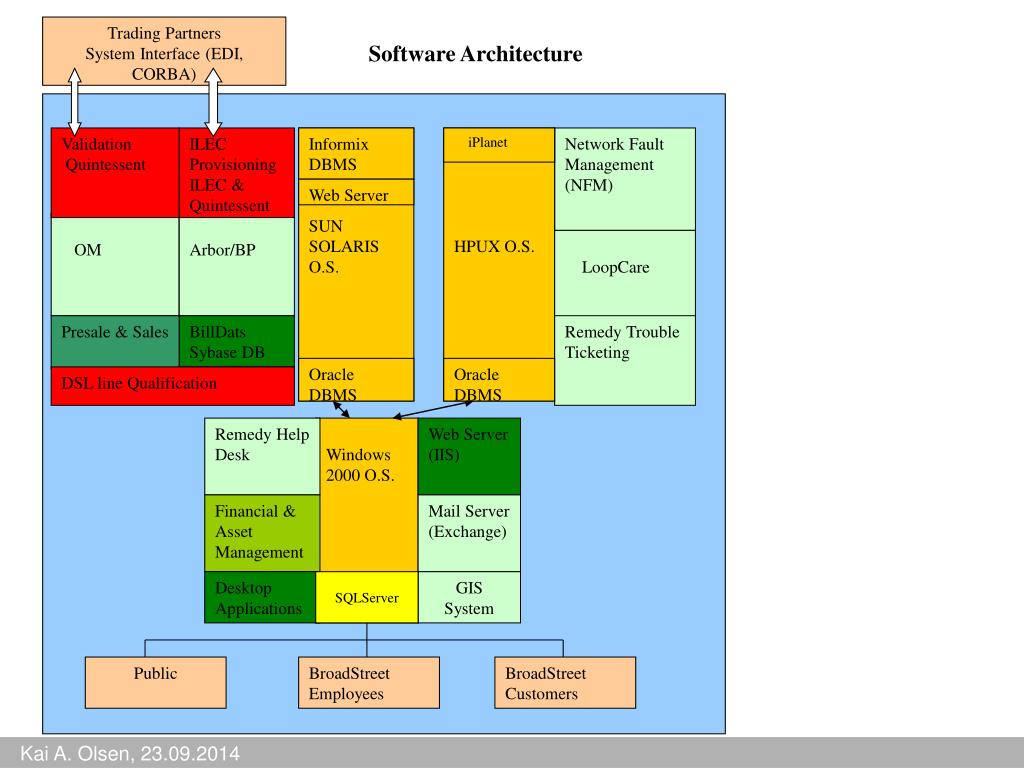
Task: Click the GIS System box
Action: (469, 598)
